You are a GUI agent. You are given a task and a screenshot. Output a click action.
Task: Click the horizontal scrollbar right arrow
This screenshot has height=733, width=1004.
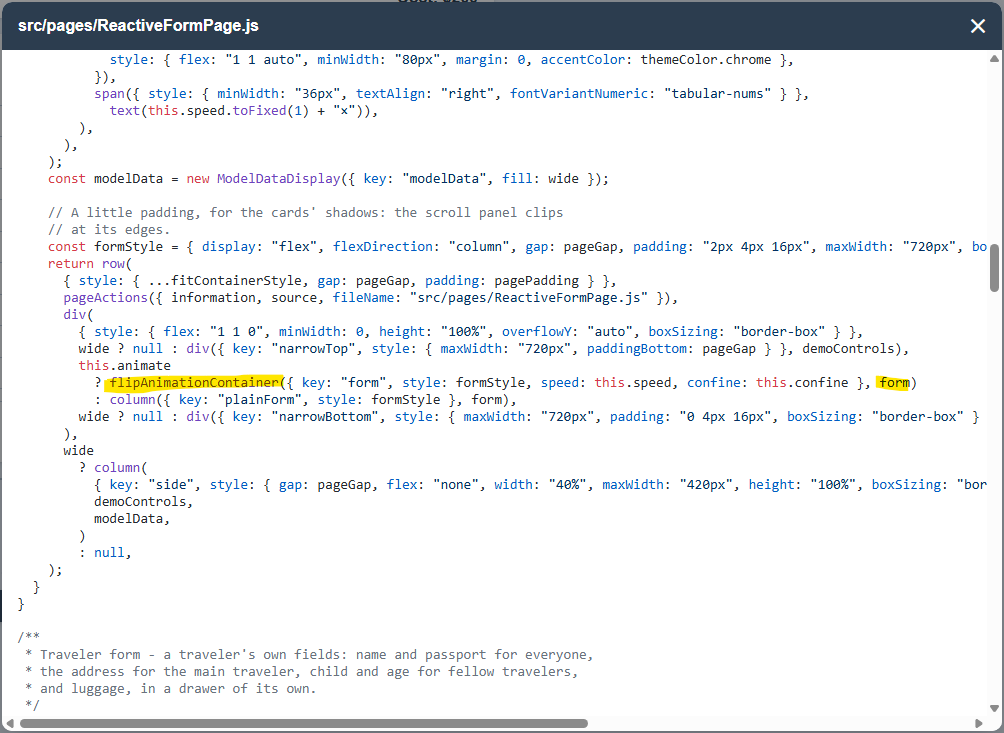coord(978,723)
